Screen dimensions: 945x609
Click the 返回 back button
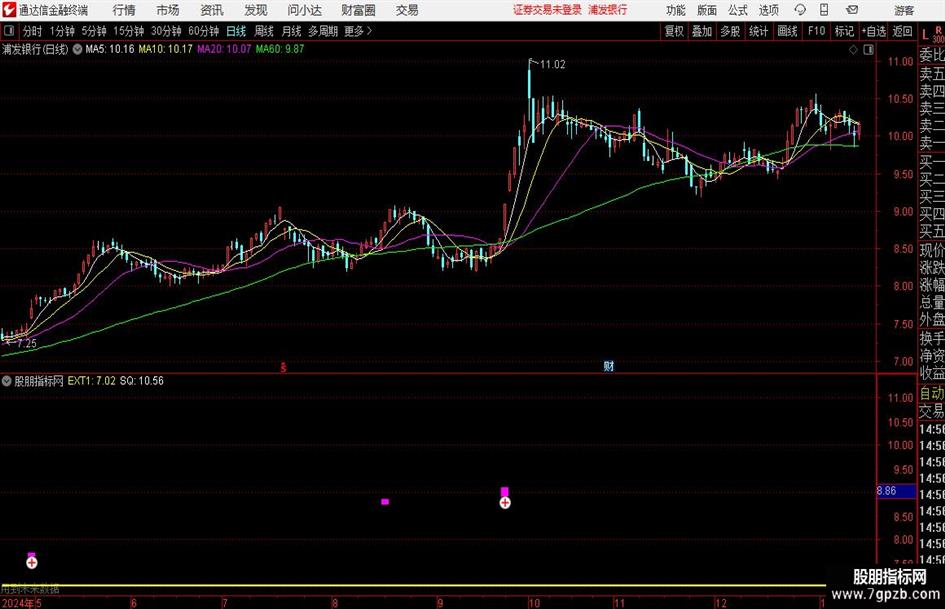point(902,31)
